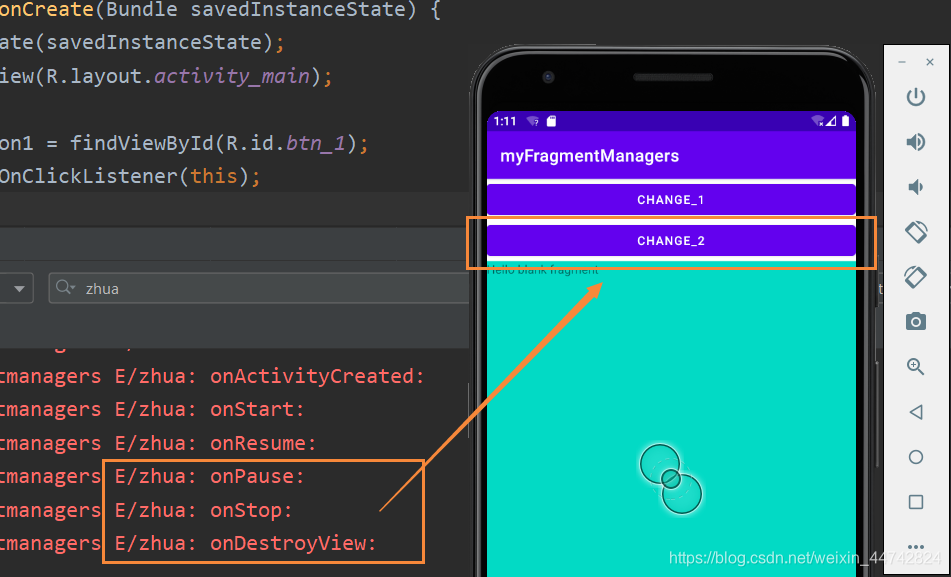Click the phone status bar WiFi icon

(x=533, y=121)
